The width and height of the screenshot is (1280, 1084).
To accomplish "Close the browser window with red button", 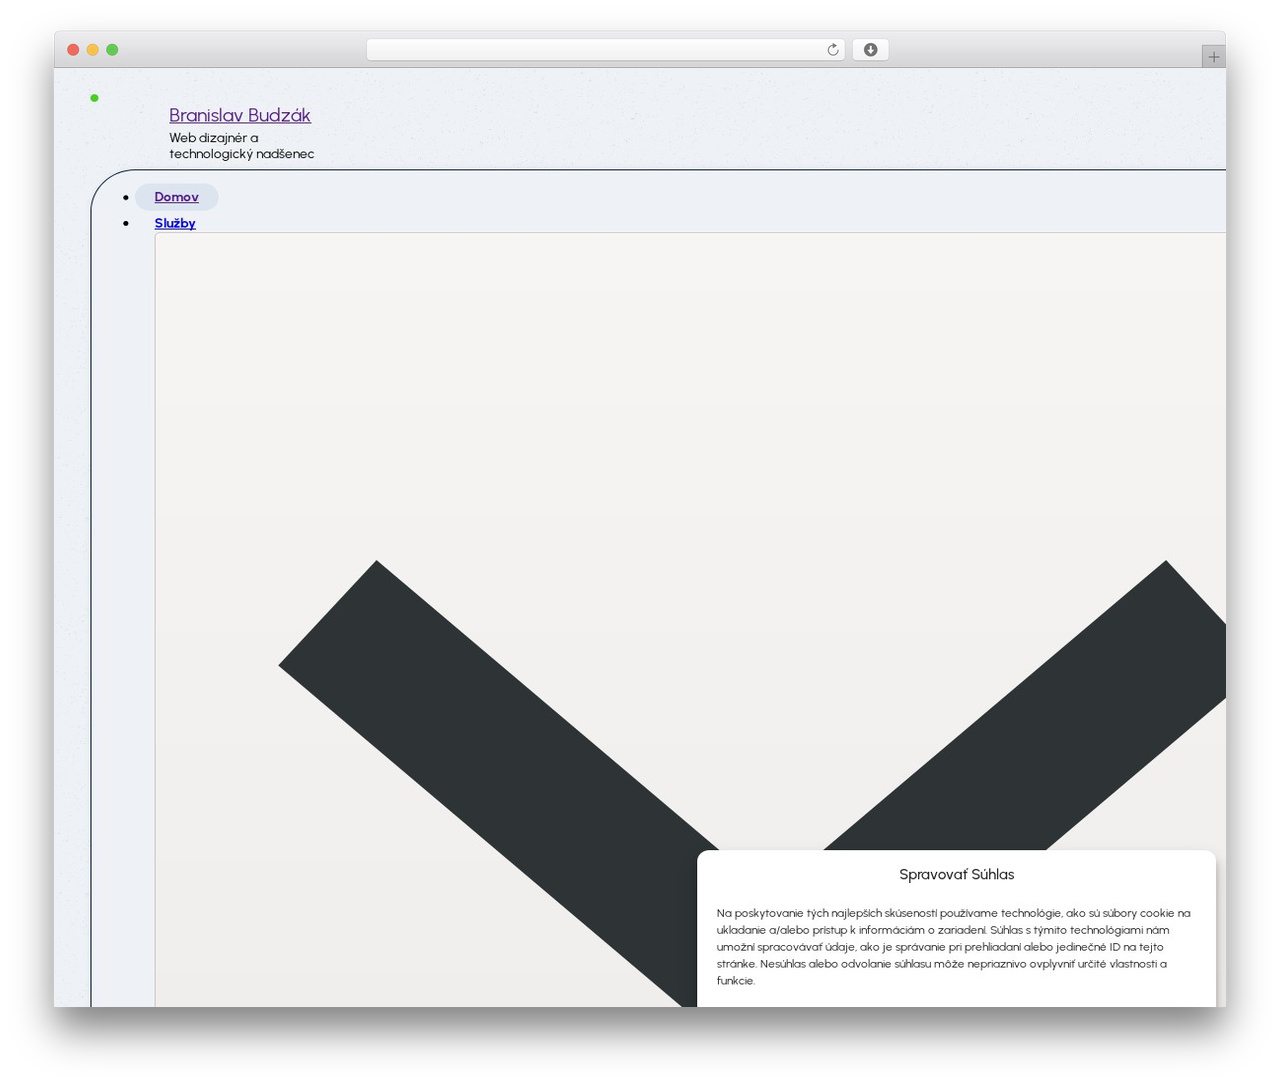I will tap(73, 50).
